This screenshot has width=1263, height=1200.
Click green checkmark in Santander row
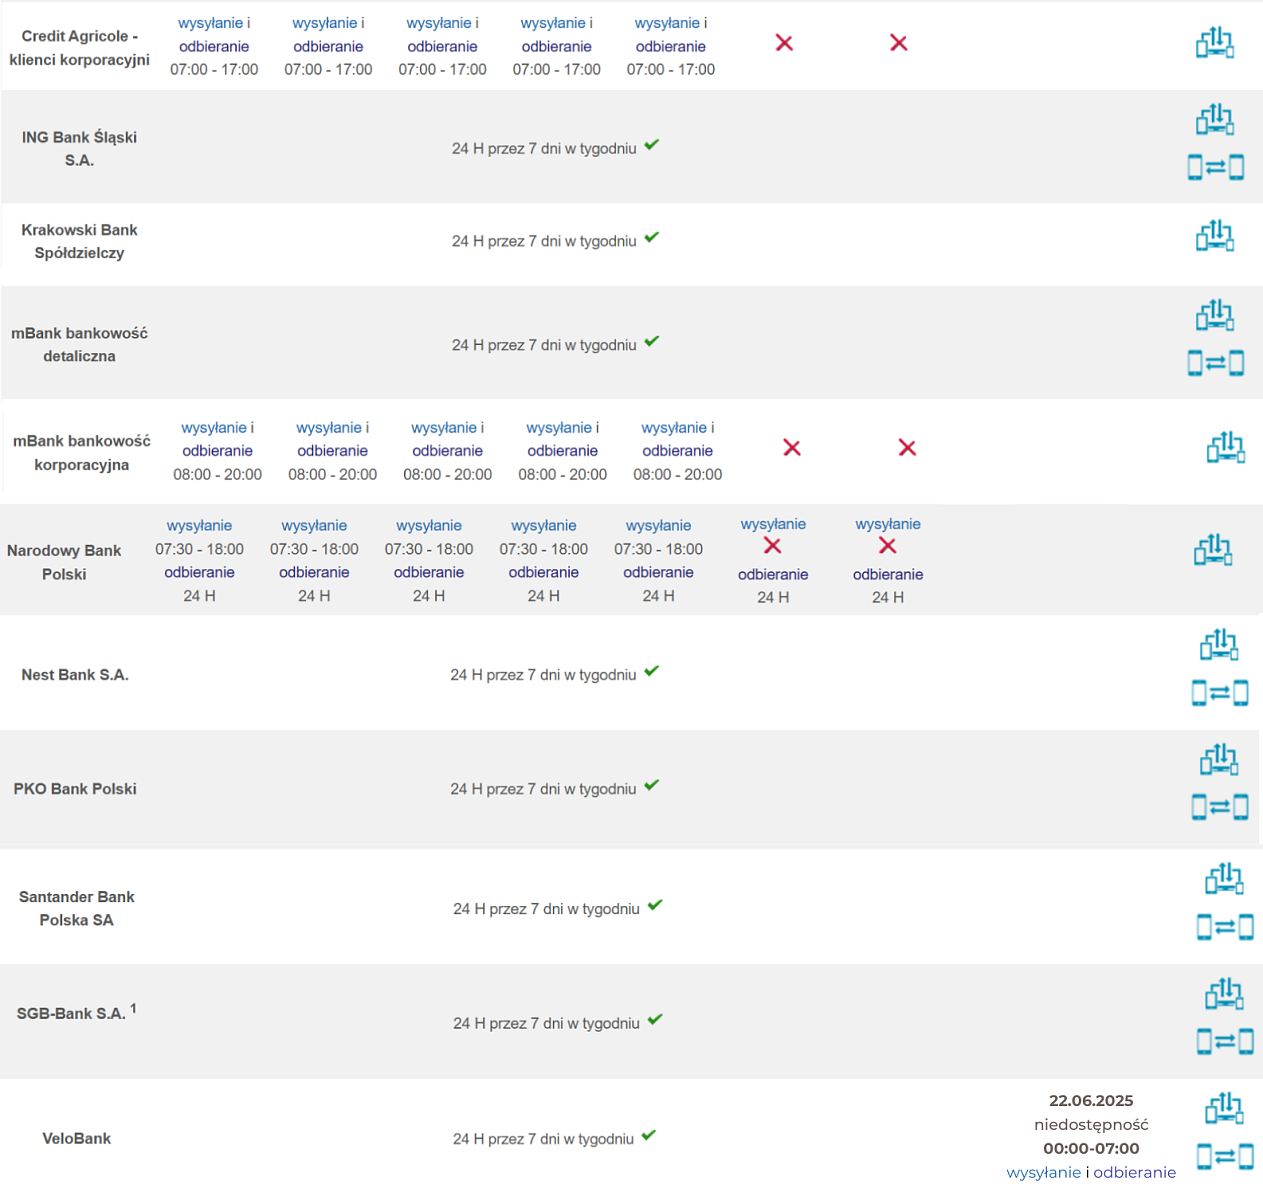click(655, 906)
